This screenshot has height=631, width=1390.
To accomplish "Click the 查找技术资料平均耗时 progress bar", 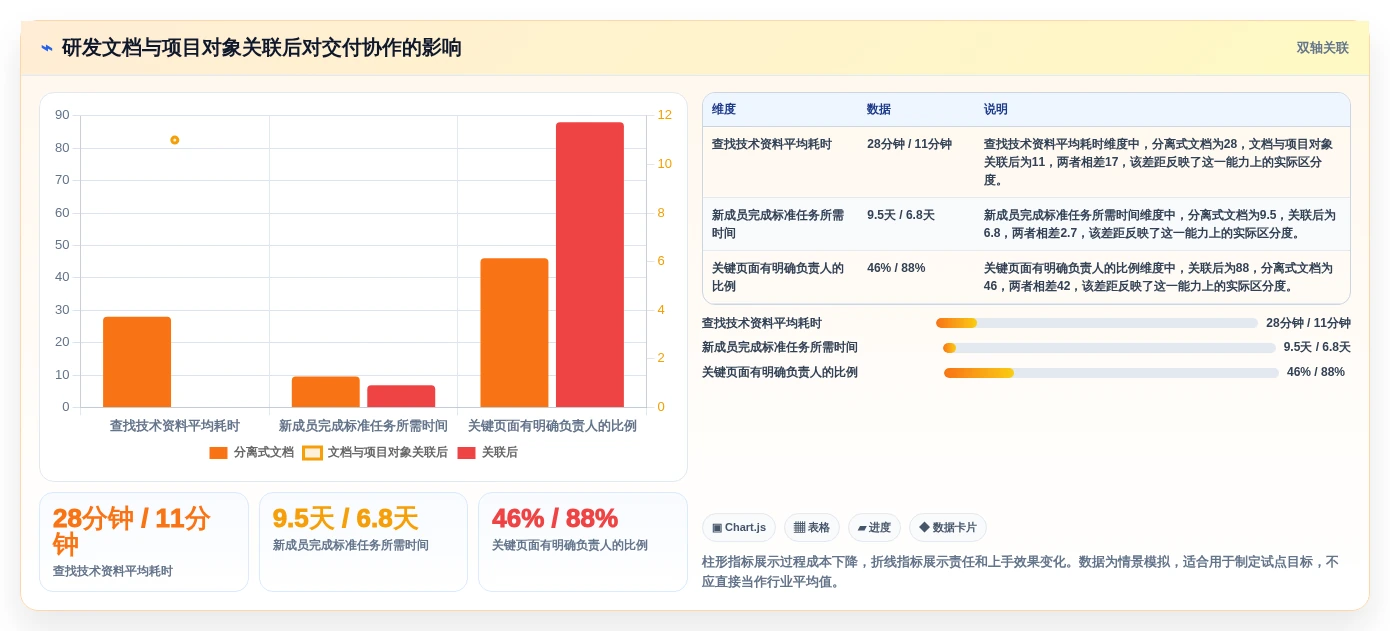I will tap(1097, 323).
